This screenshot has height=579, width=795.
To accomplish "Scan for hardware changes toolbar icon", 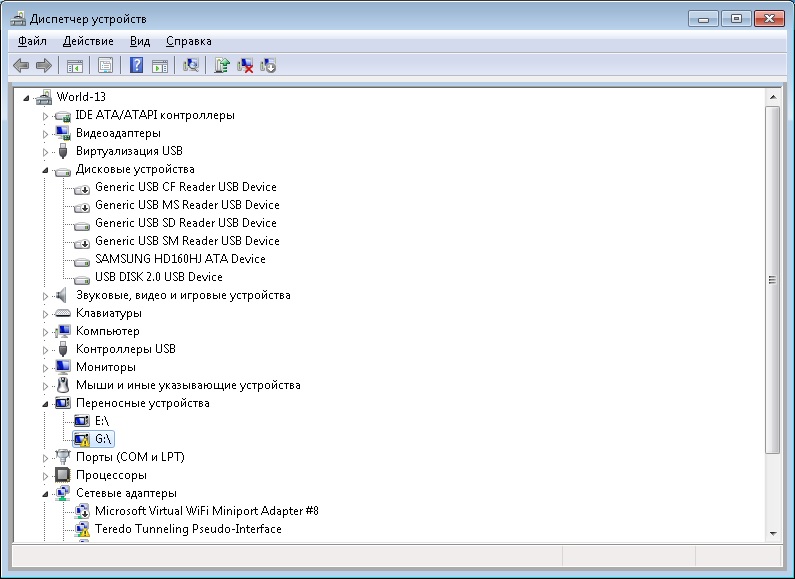I will tap(191, 65).
